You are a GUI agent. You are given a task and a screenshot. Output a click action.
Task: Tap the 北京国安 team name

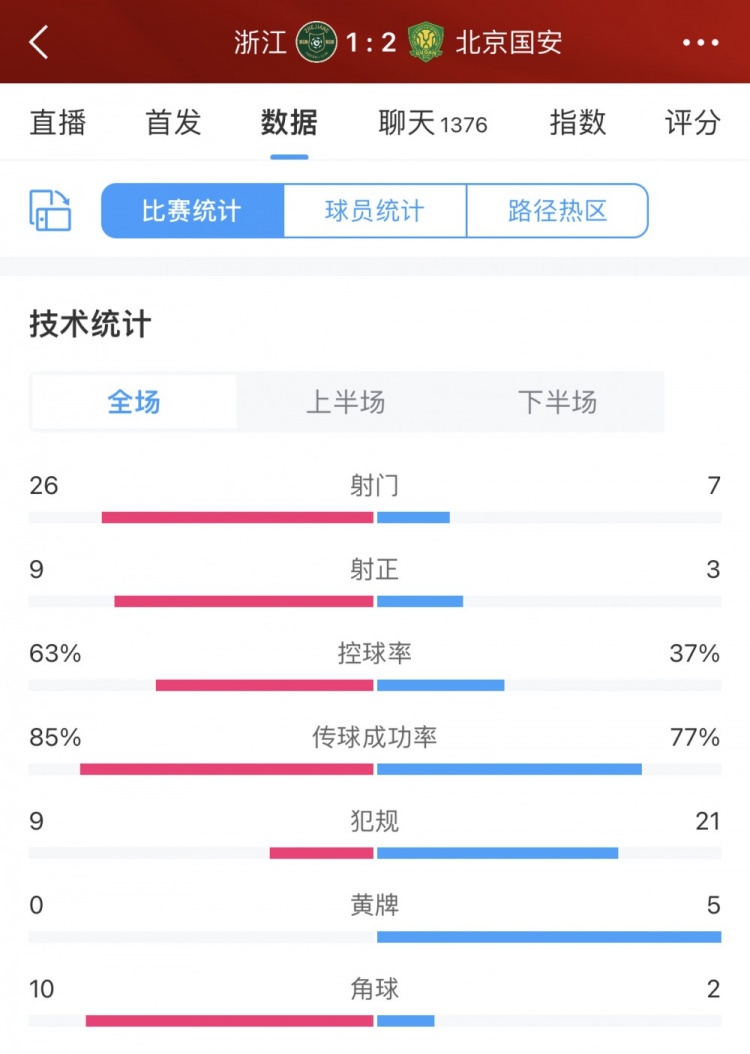pyautogui.click(x=509, y=42)
